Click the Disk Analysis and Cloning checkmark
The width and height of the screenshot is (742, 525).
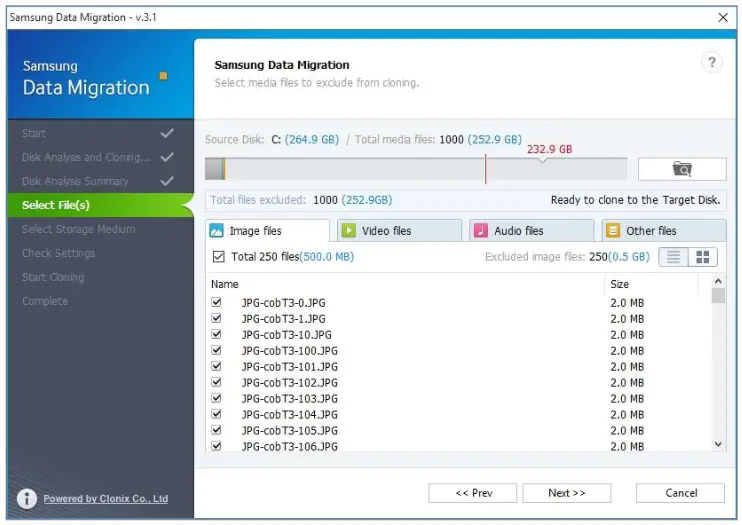coord(167,157)
